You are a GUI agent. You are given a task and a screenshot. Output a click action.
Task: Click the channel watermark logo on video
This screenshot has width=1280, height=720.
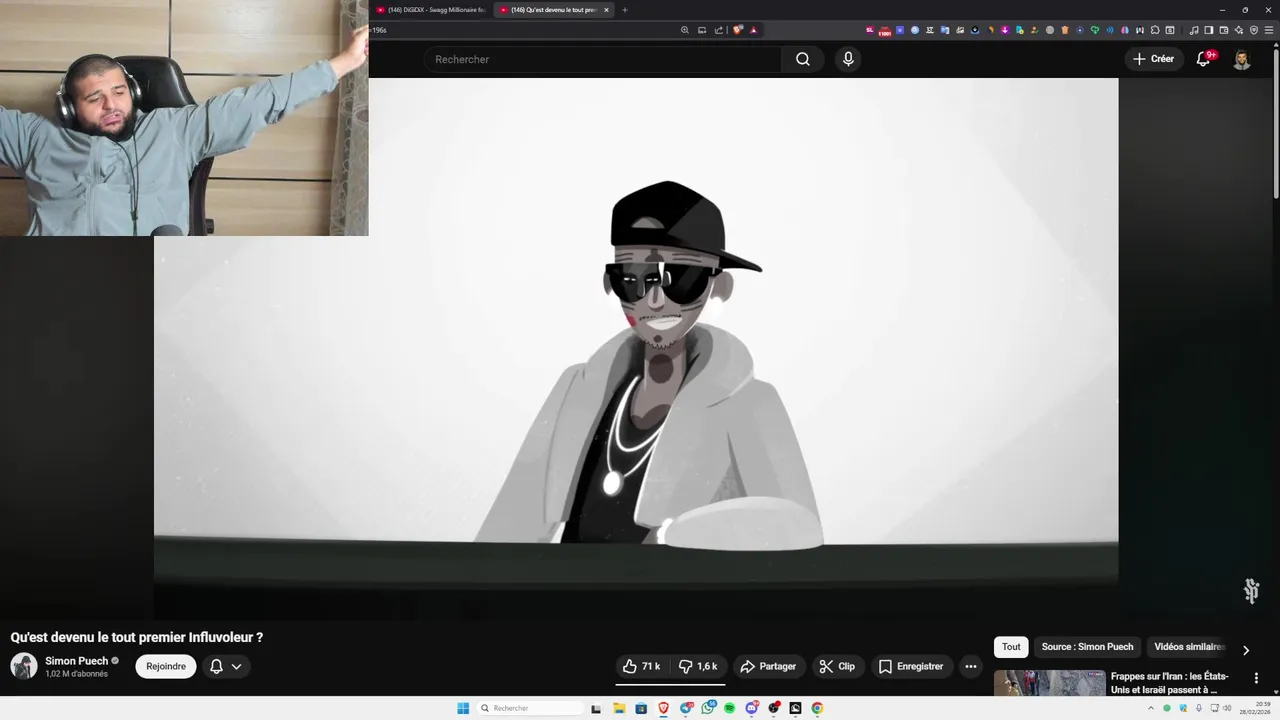(x=1251, y=591)
